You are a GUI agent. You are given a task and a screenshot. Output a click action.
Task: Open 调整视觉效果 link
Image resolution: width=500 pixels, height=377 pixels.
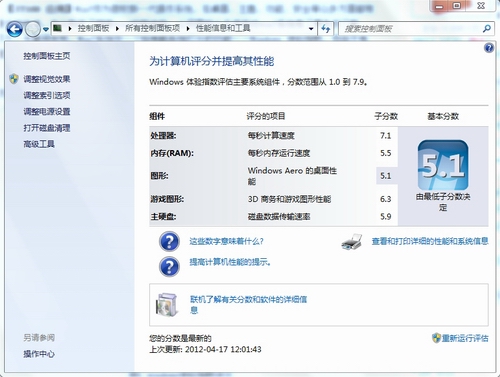pyautogui.click(x=47, y=79)
